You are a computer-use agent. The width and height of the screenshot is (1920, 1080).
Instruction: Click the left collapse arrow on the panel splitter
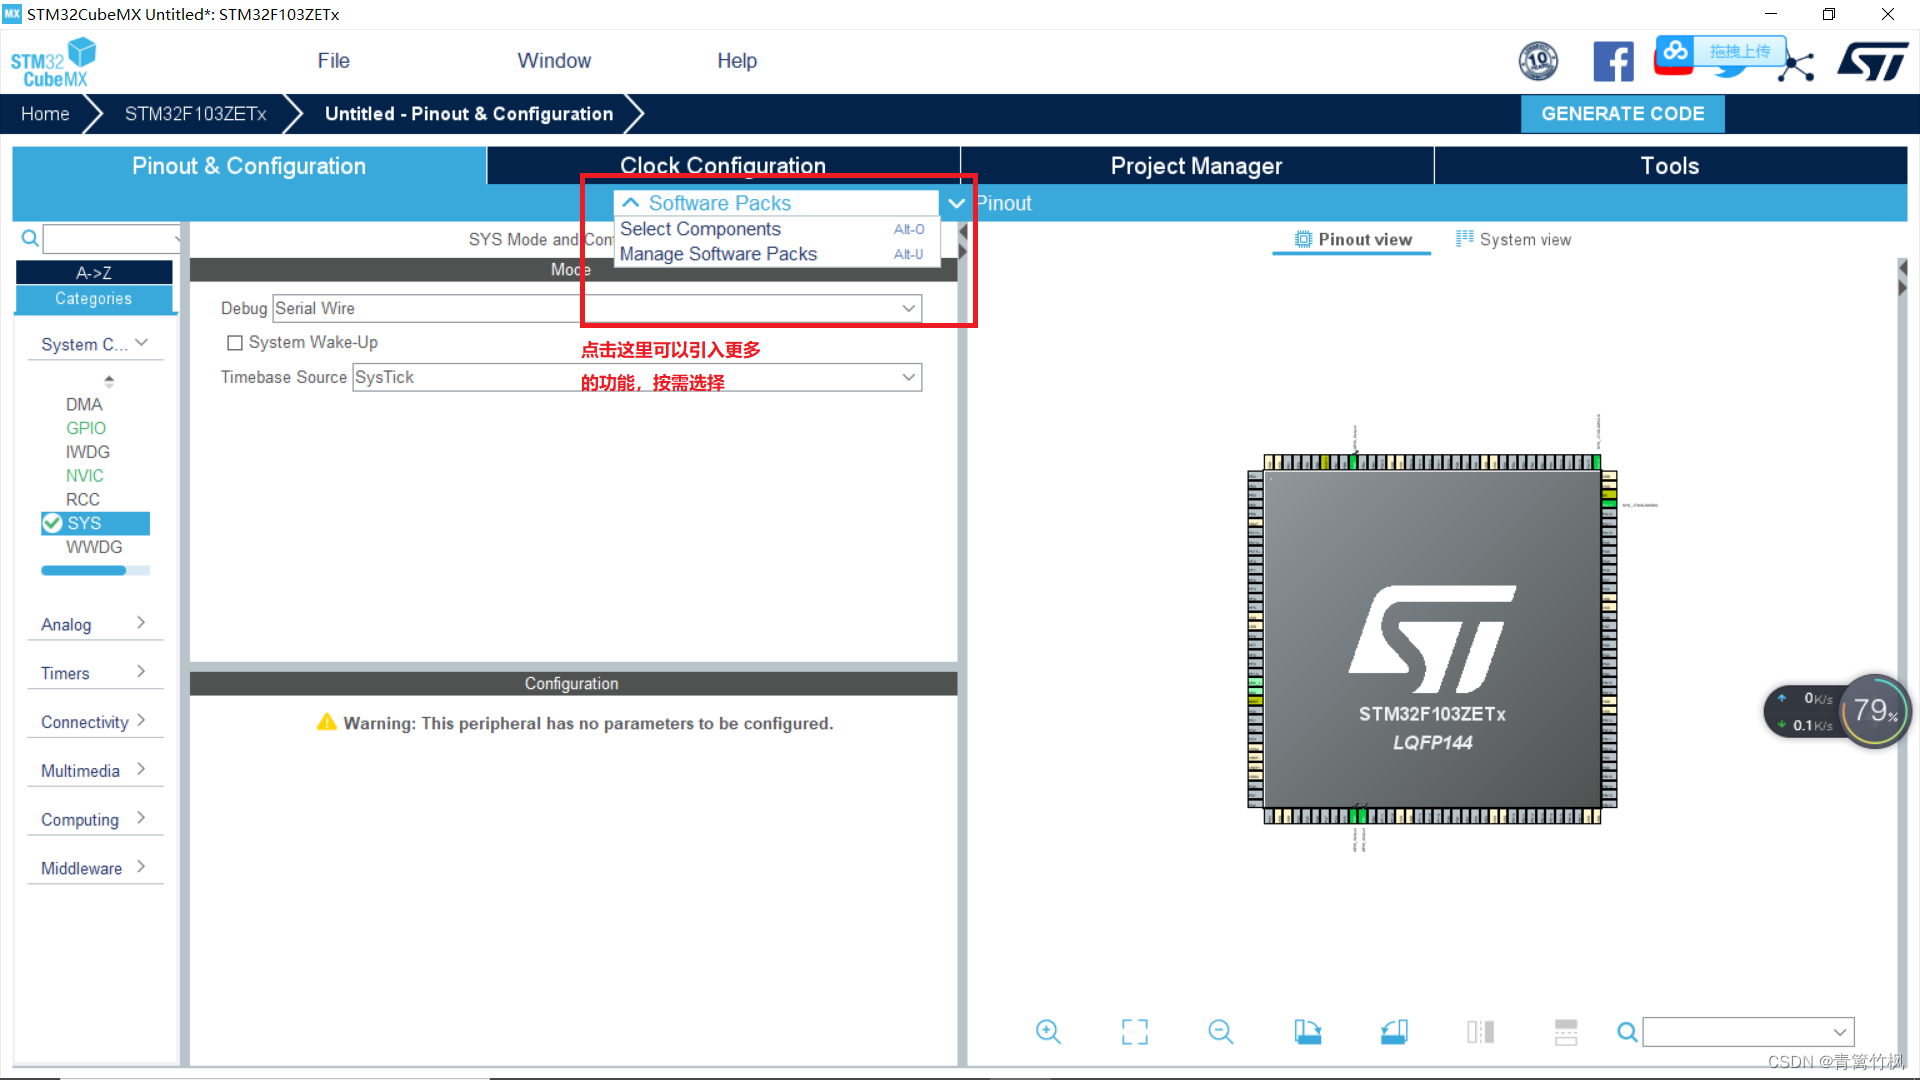963,232
